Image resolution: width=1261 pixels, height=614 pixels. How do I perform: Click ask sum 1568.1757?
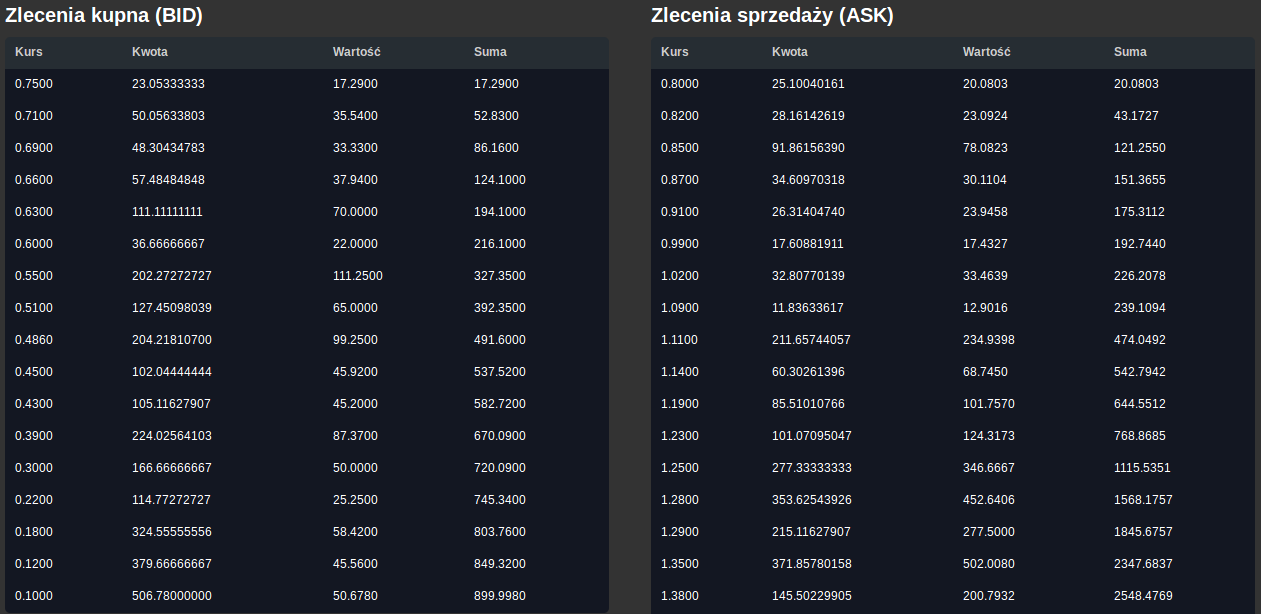(1143, 500)
